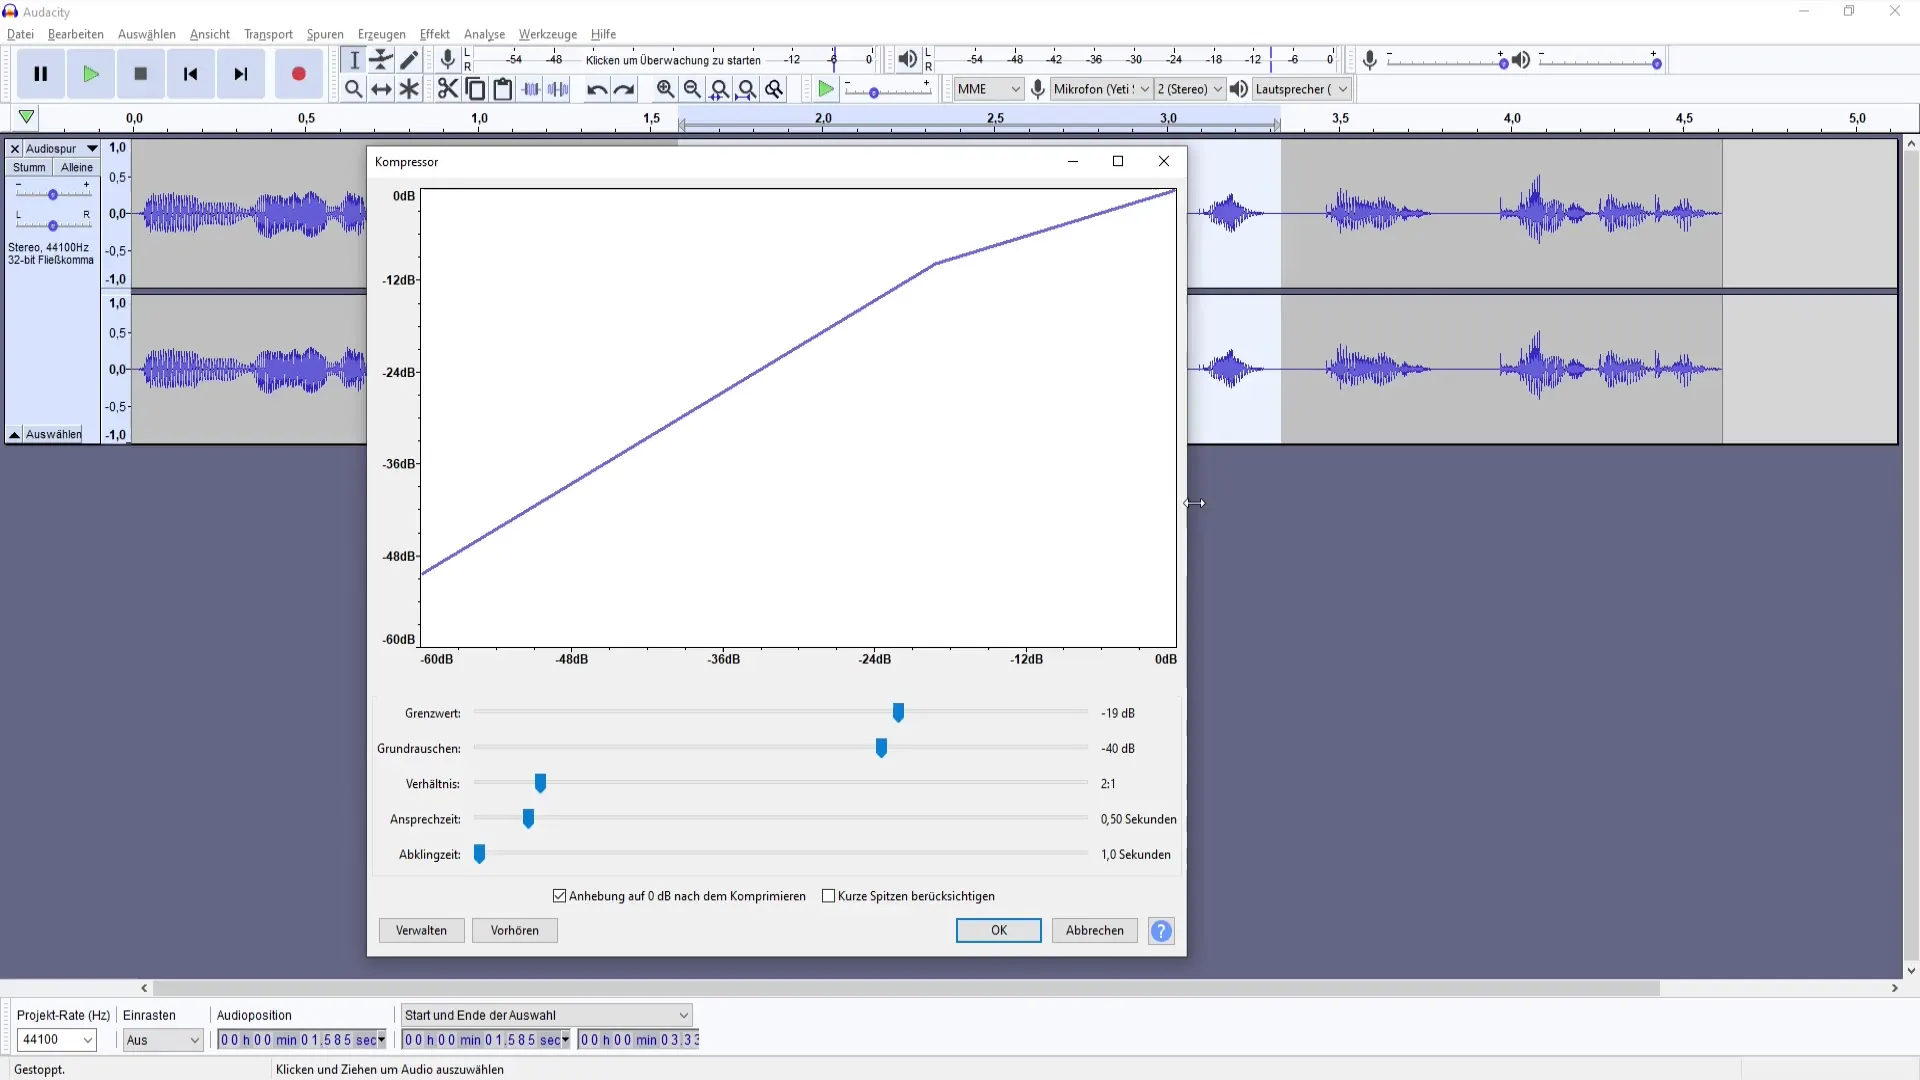This screenshot has width=1920, height=1080.
Task: Open Start und Ende der Auswahl dropdown
Action: 546,1015
